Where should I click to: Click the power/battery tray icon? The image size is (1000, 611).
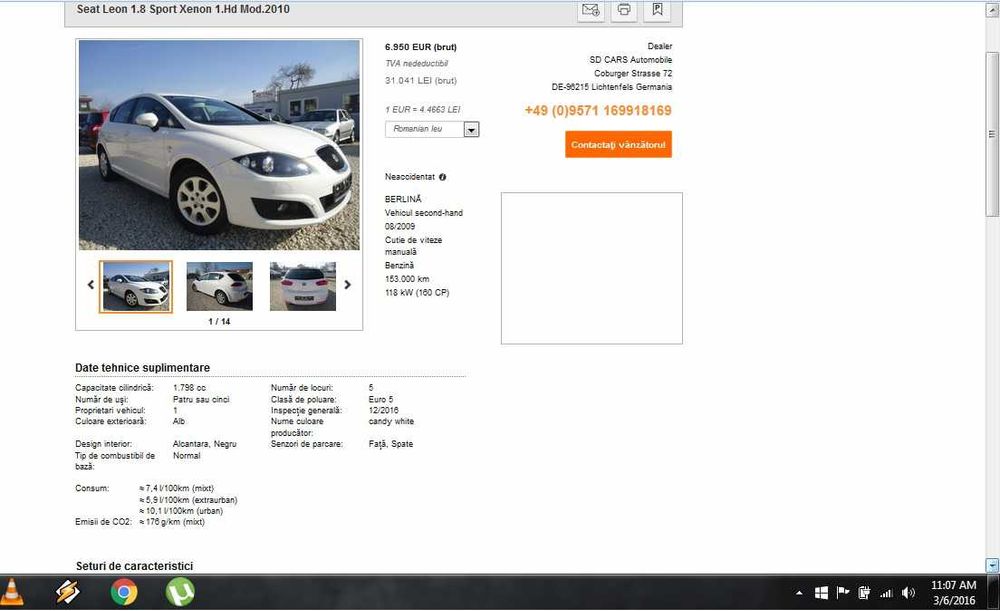(x=864, y=593)
